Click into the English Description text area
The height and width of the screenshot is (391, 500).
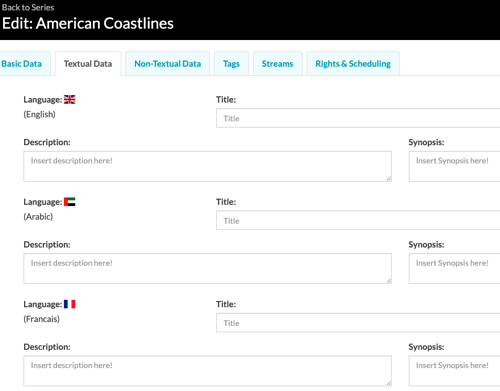coord(207,166)
